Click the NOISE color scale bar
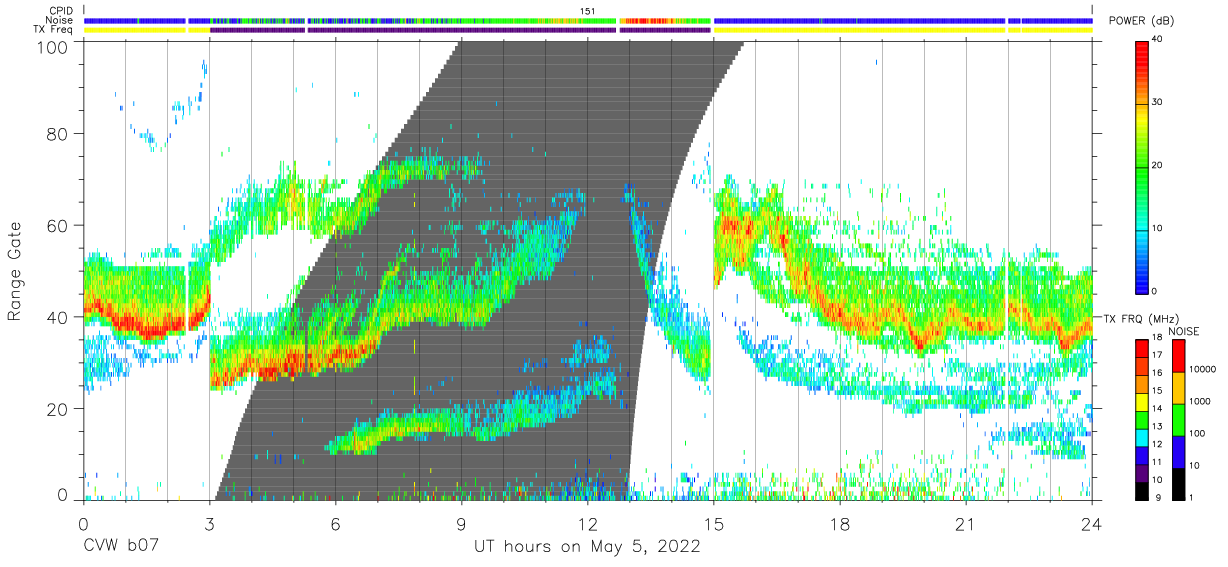 coord(1179,419)
